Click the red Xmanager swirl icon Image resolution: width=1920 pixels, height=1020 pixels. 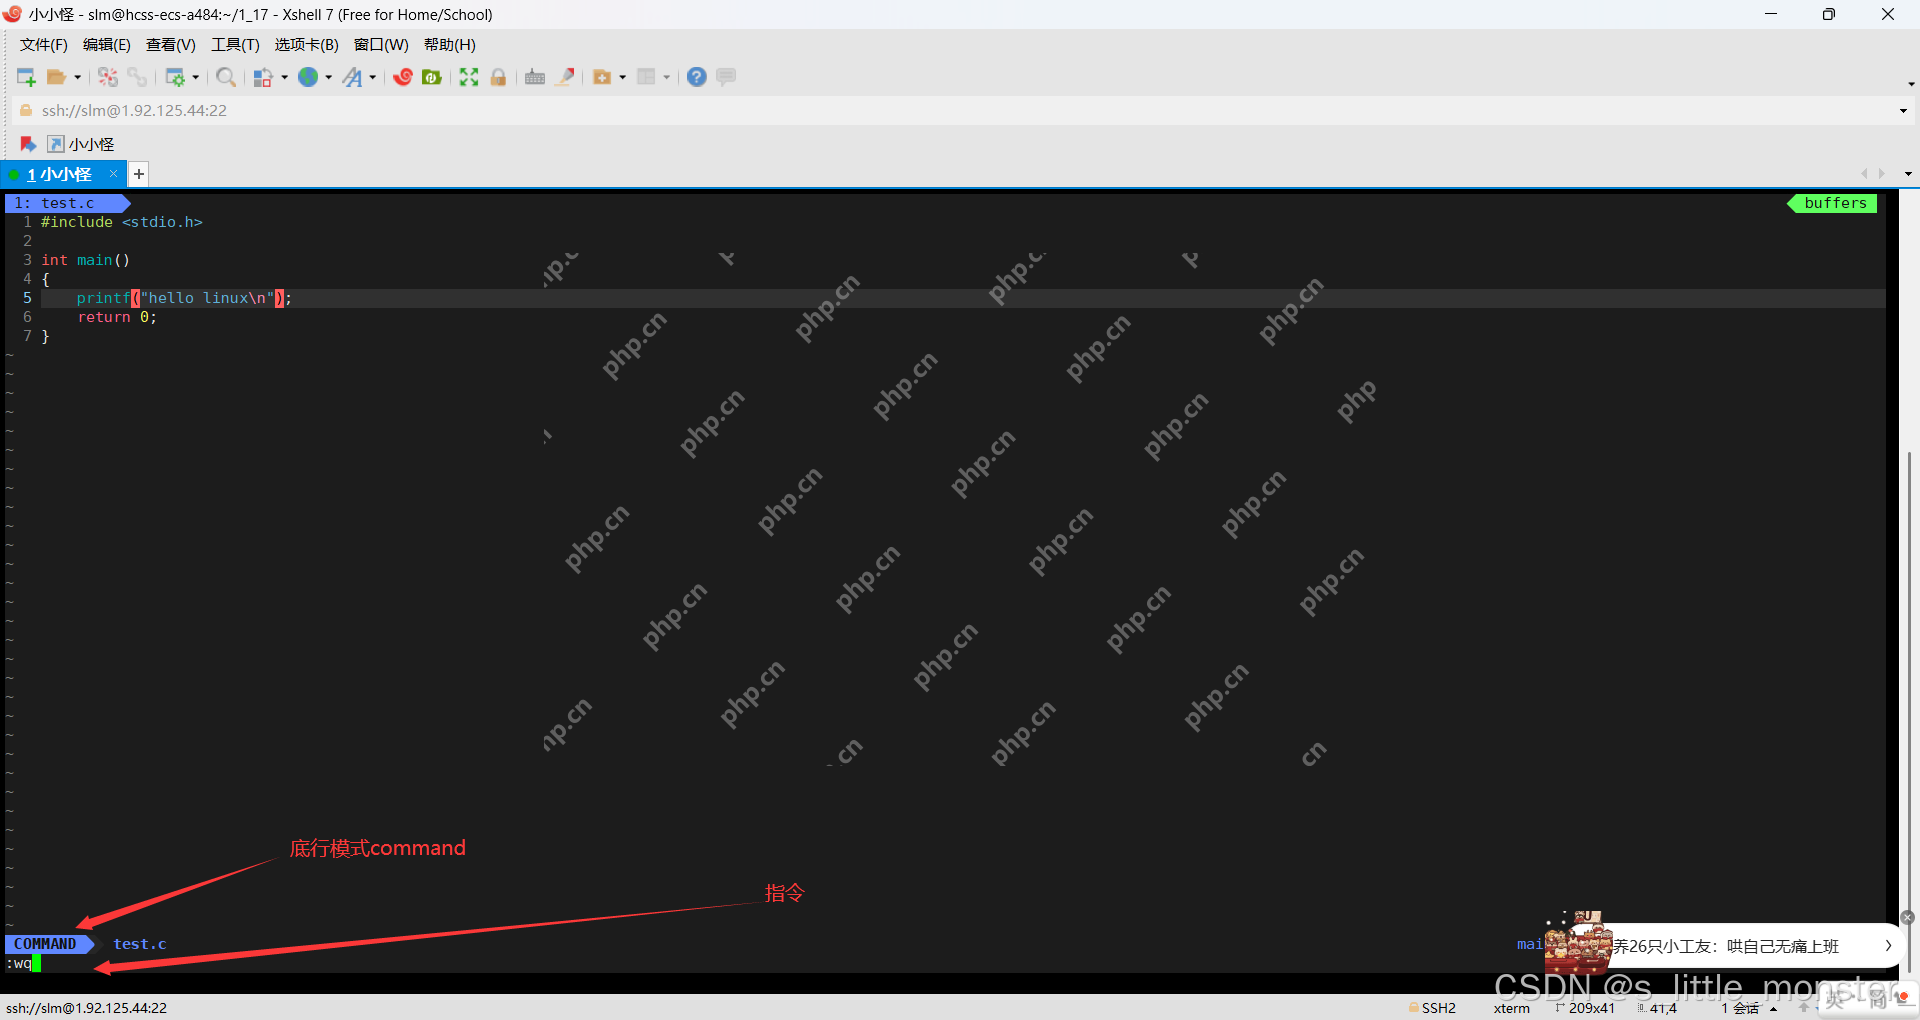pos(403,77)
